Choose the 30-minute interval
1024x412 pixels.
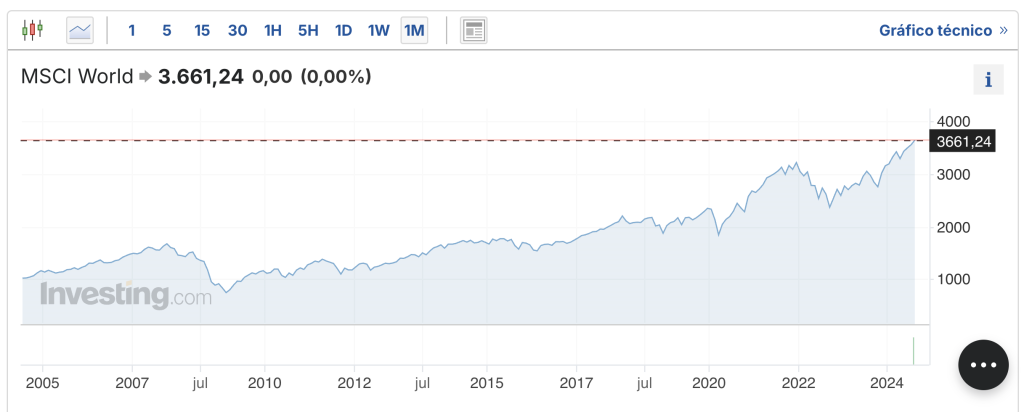coord(237,30)
